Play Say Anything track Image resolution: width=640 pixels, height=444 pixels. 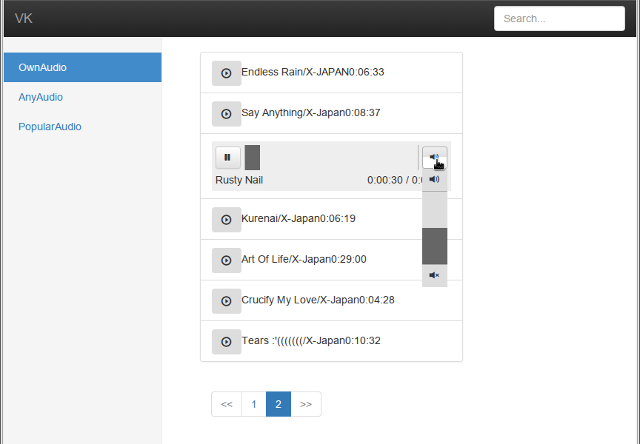tap(226, 114)
